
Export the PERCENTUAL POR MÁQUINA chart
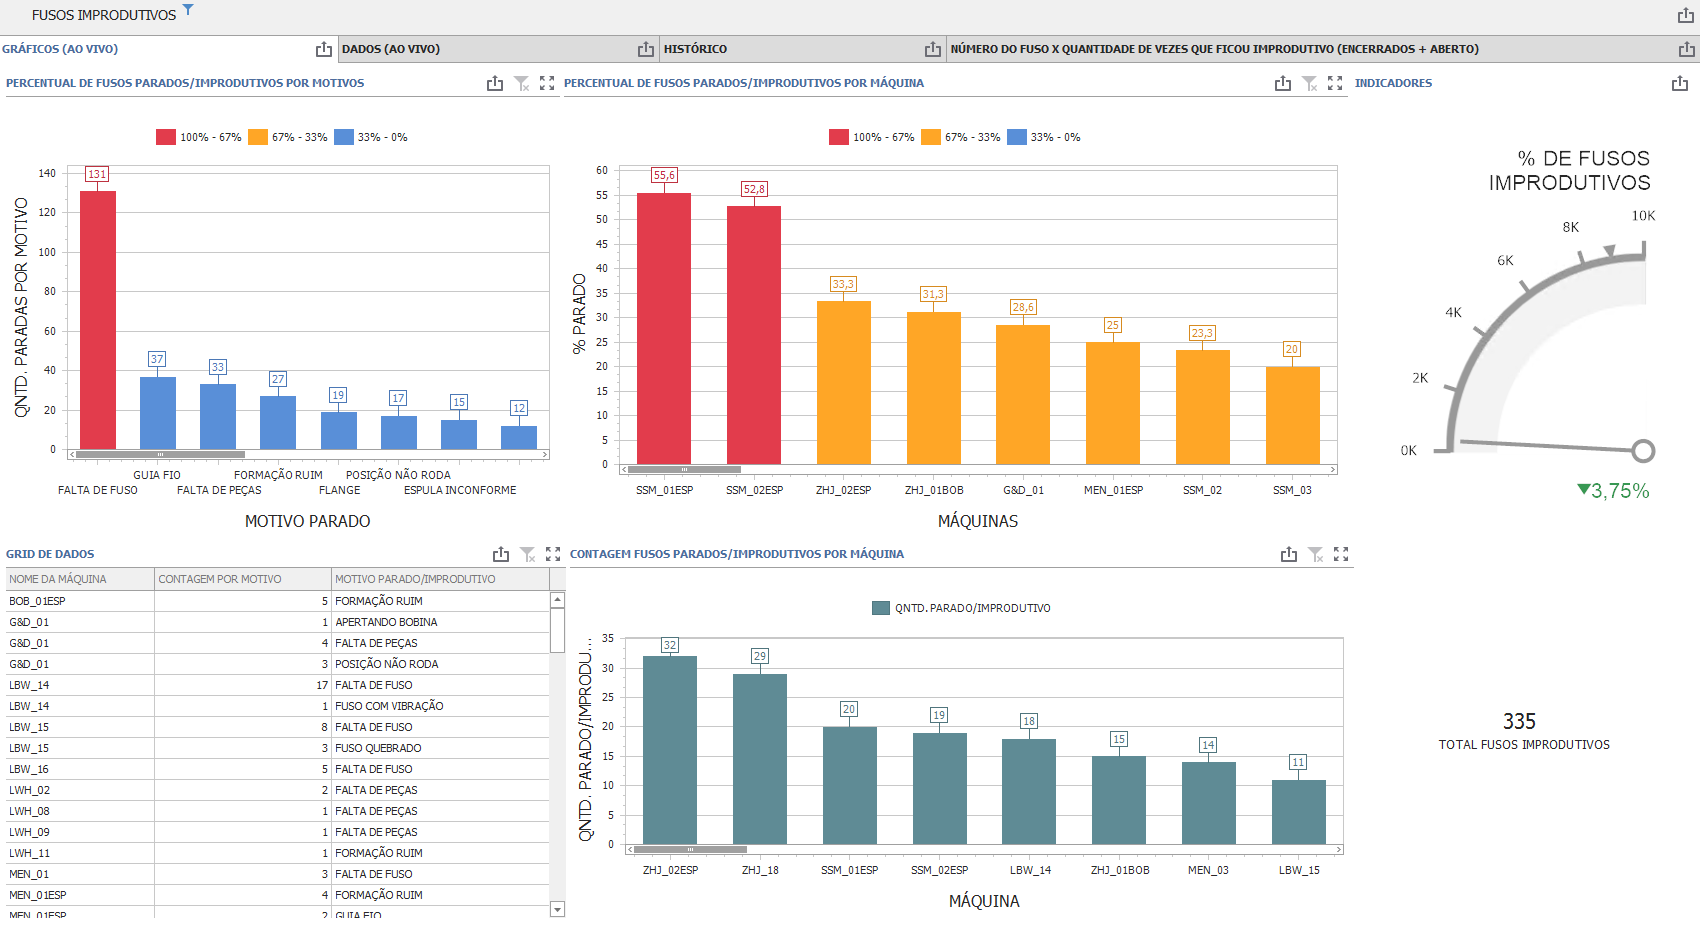coord(1282,84)
